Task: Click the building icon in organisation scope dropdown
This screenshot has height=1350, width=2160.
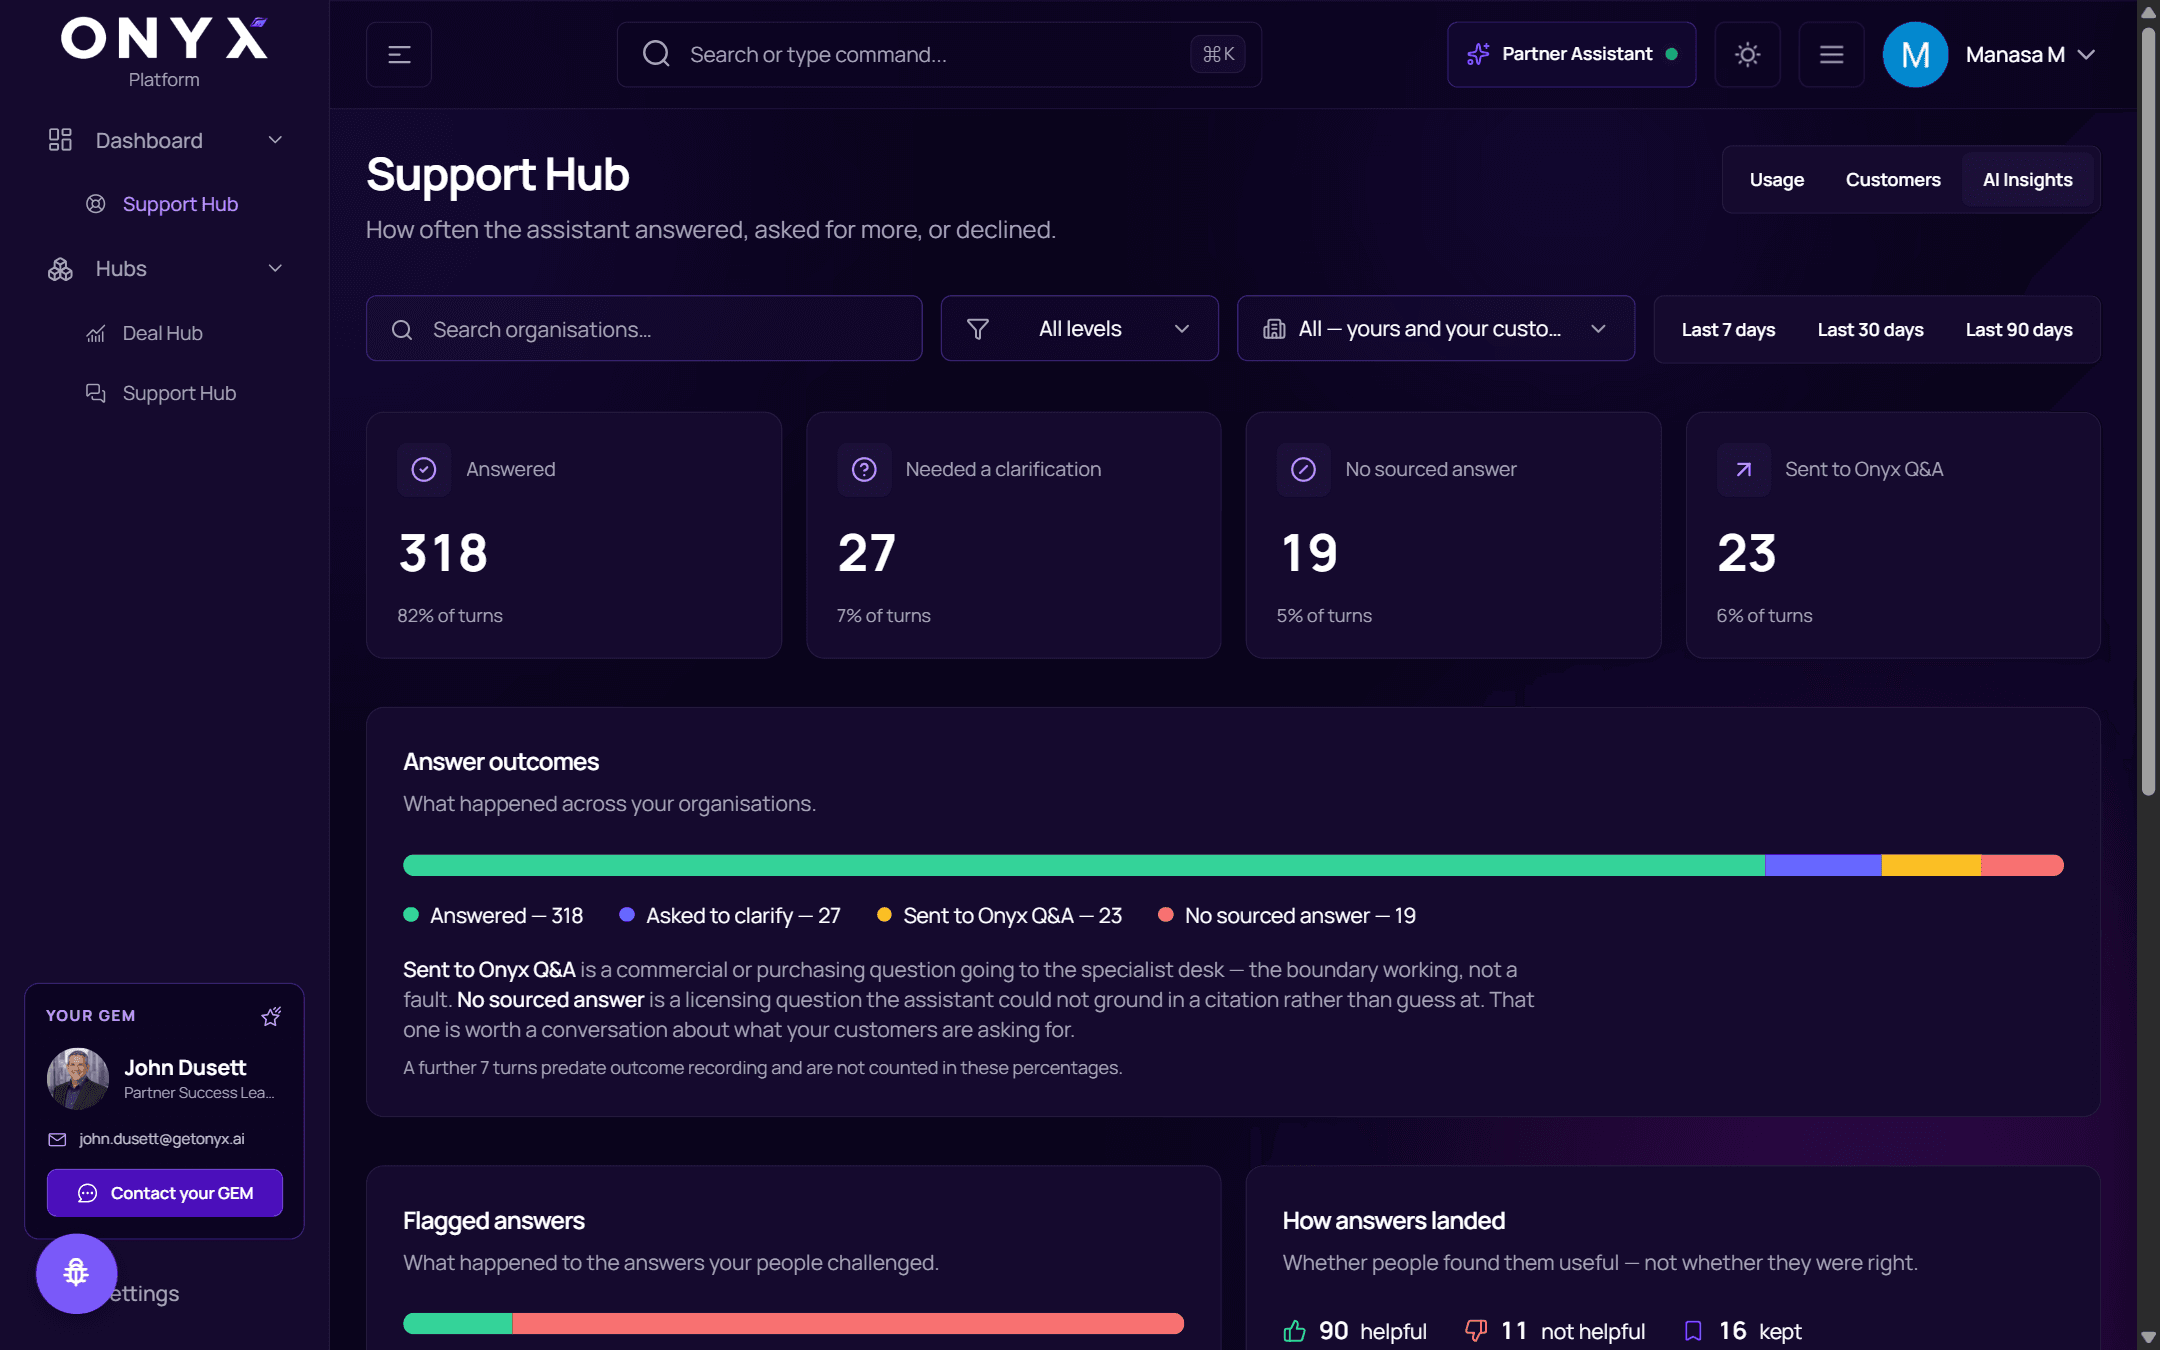Action: tap(1274, 329)
